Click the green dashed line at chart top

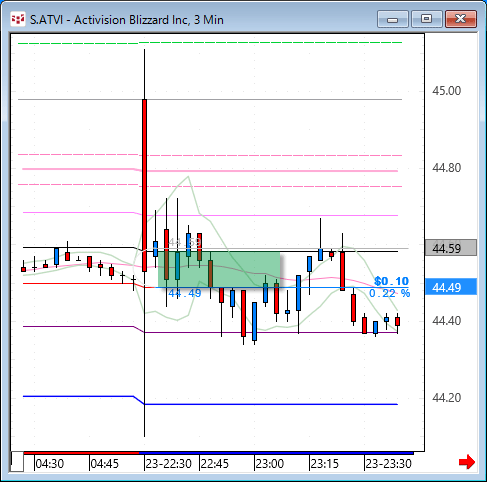tap(210, 43)
